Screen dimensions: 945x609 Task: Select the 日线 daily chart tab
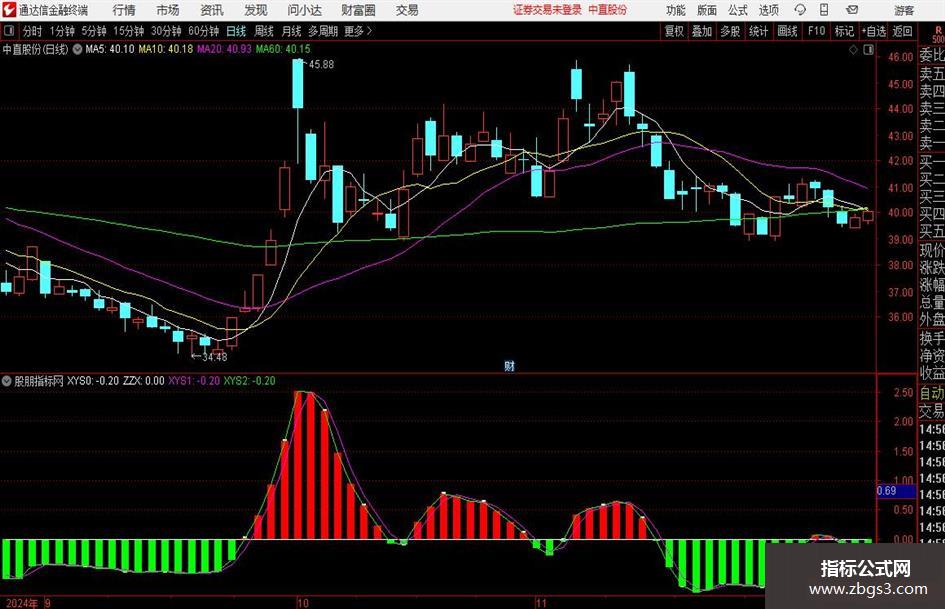[236, 31]
